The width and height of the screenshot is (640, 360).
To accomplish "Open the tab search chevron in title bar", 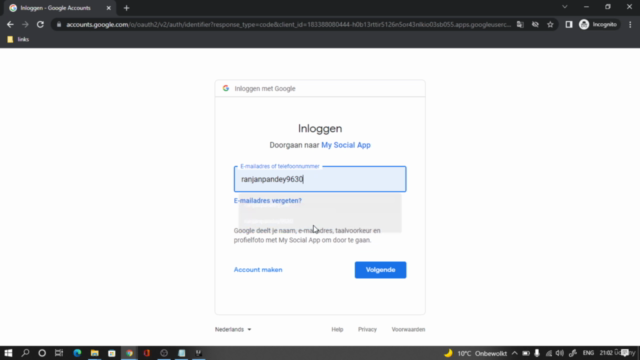I will coord(565,7).
